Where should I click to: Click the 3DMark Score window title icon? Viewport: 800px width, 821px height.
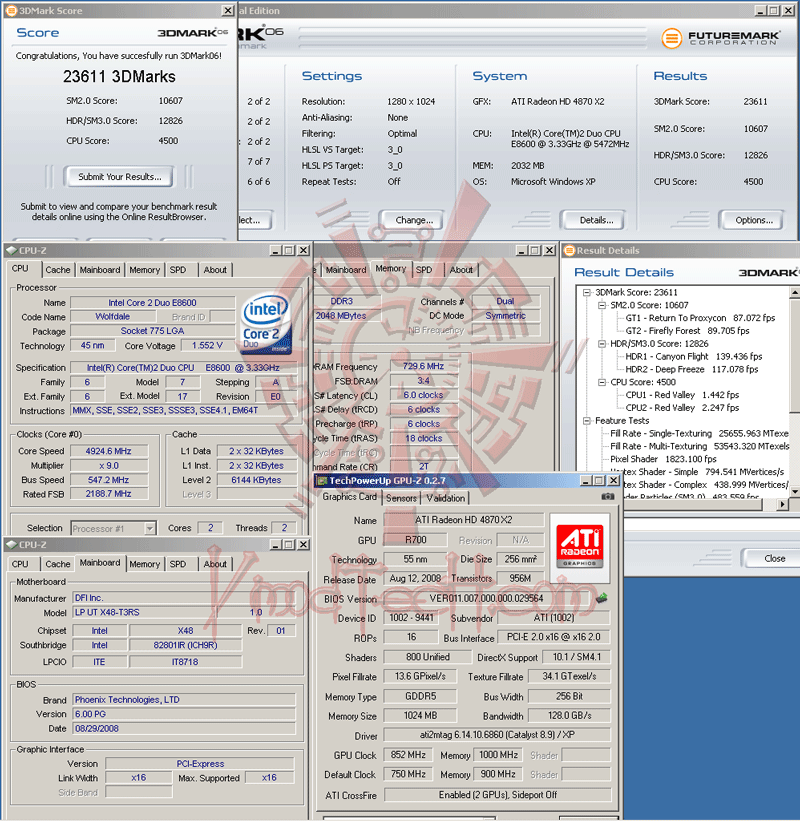11,10
